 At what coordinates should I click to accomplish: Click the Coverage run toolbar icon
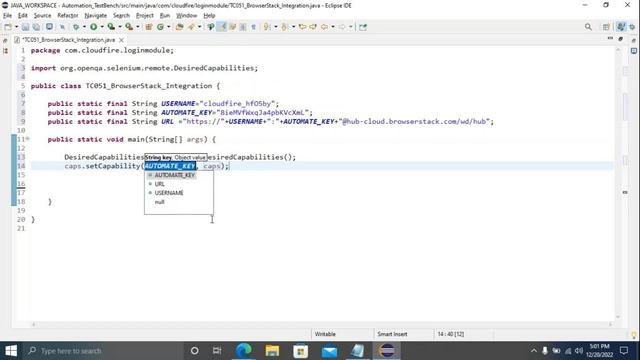tap(111, 27)
